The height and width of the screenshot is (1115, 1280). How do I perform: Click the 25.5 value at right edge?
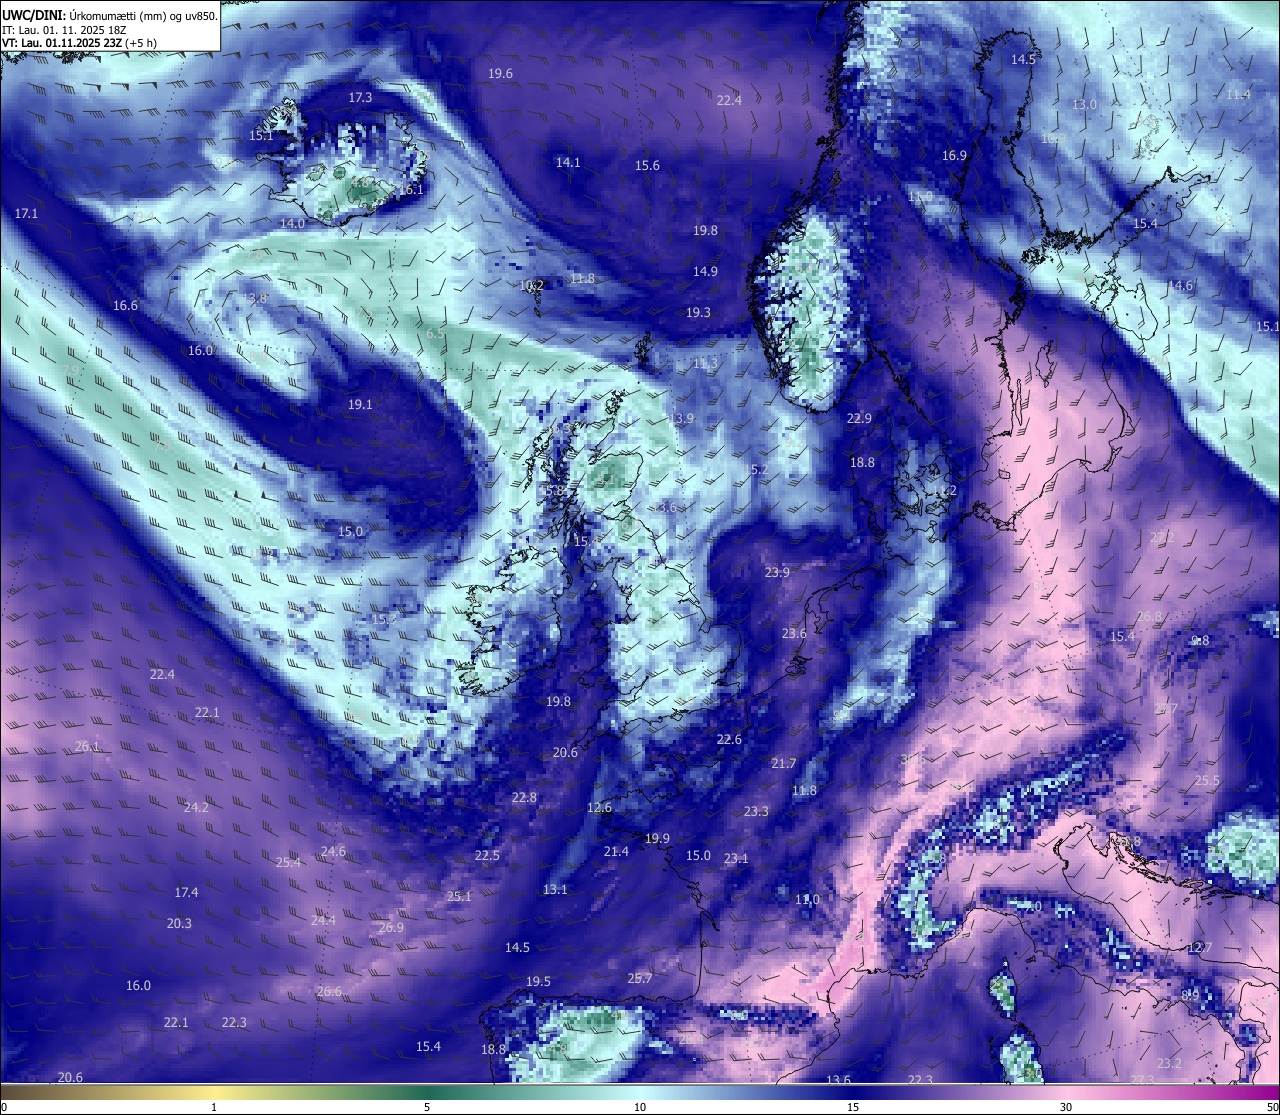1207,782
